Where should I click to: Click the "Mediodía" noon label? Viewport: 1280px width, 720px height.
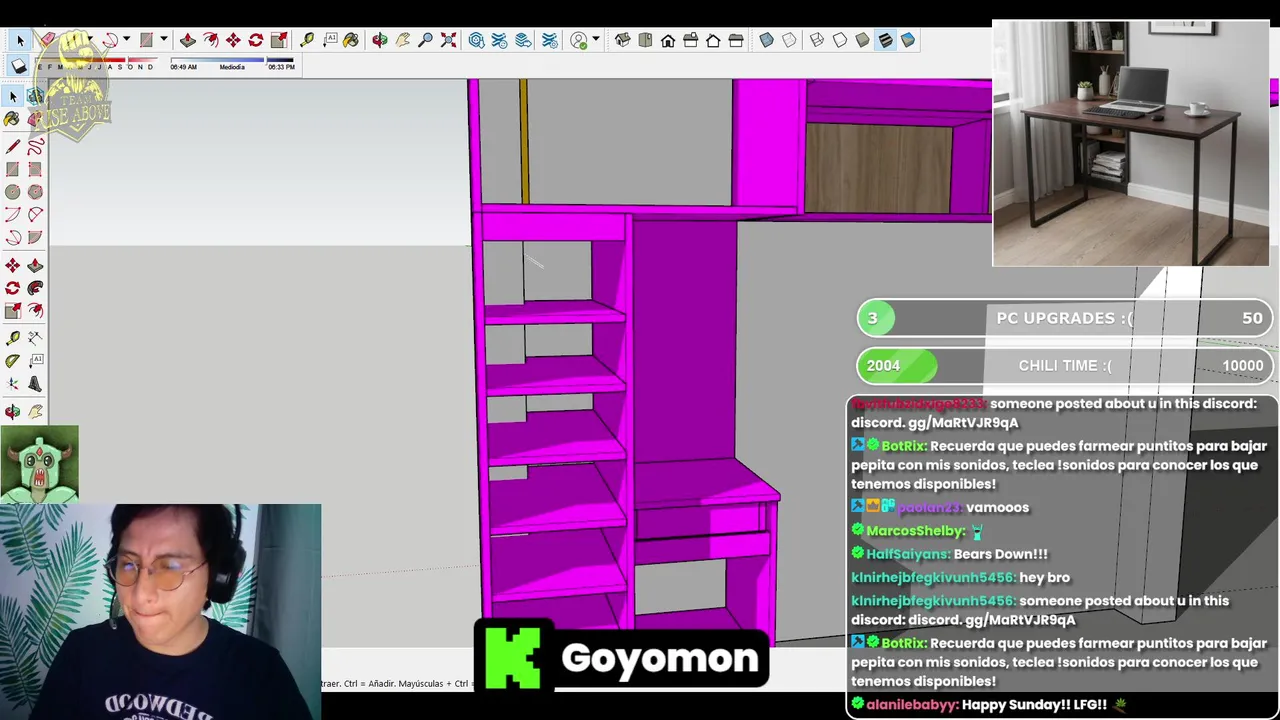click(x=232, y=67)
